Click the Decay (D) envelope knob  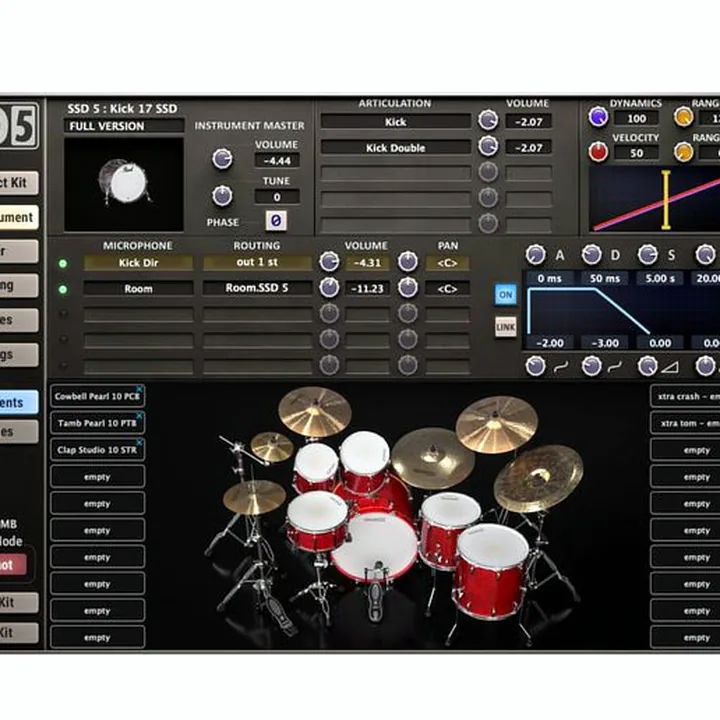pos(591,255)
